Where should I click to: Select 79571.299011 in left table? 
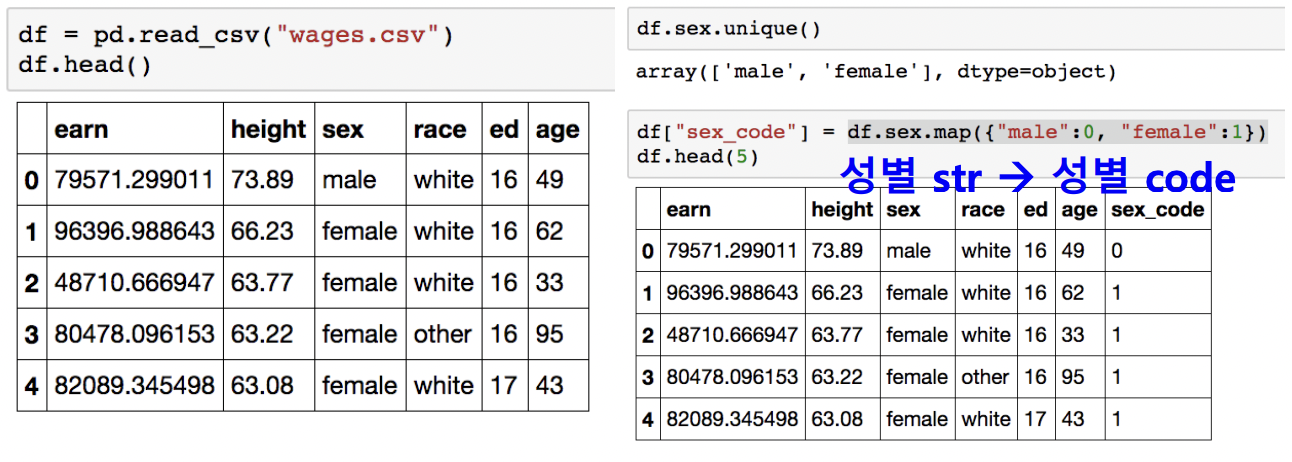[134, 180]
